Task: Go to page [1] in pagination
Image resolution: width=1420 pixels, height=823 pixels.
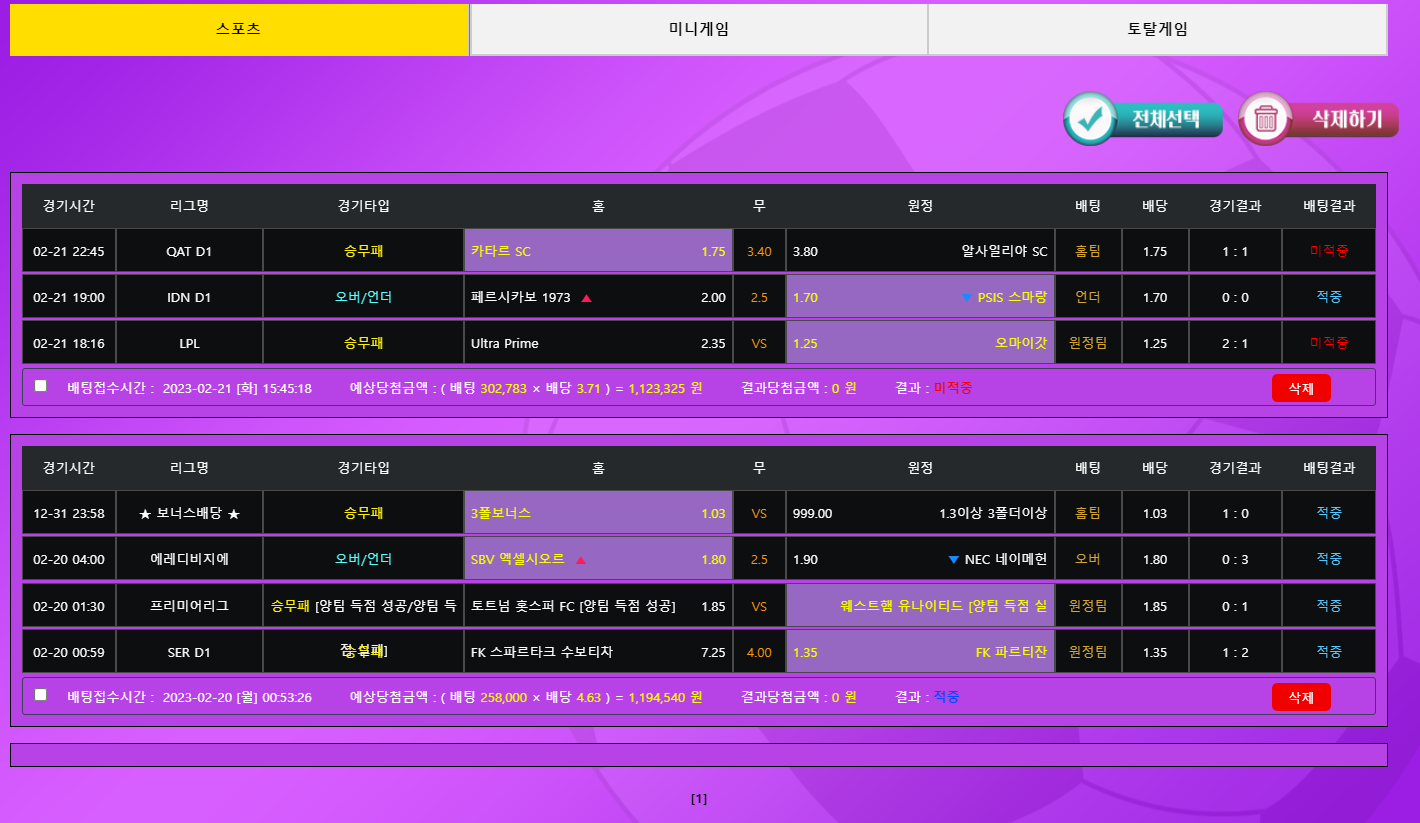Action: point(699,799)
